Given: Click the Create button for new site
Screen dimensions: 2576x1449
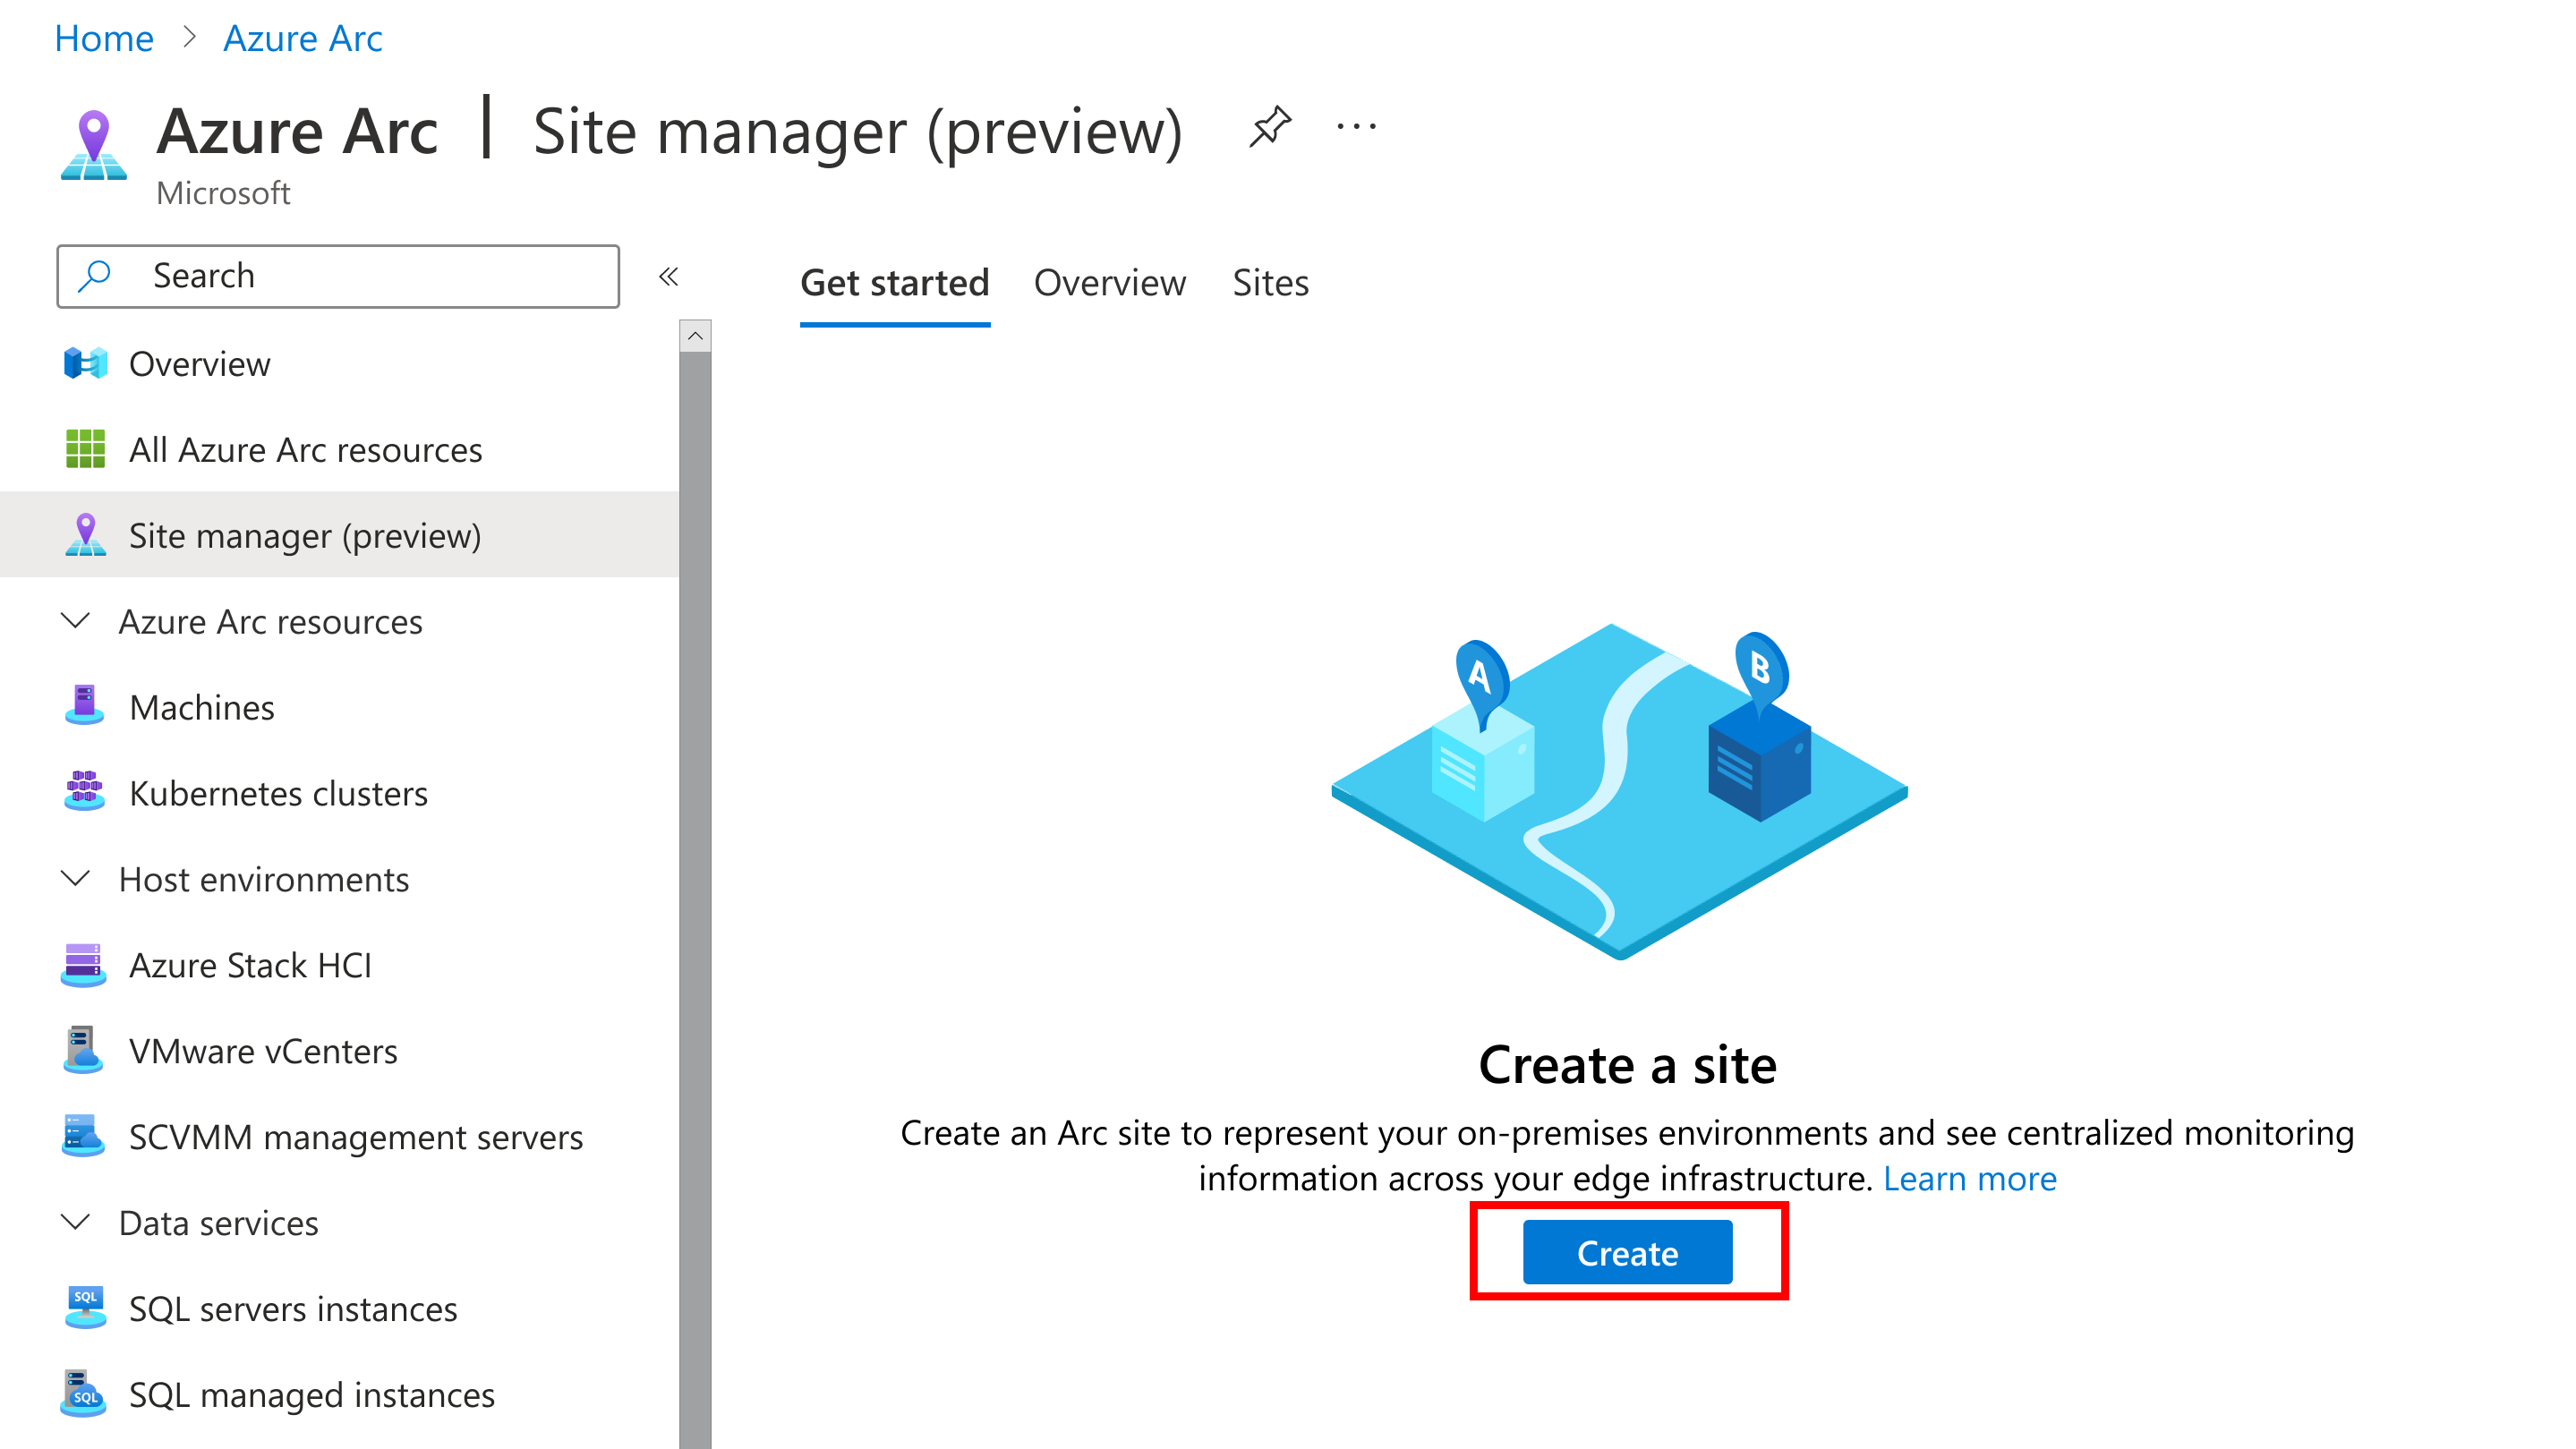Looking at the screenshot, I should point(1625,1251).
